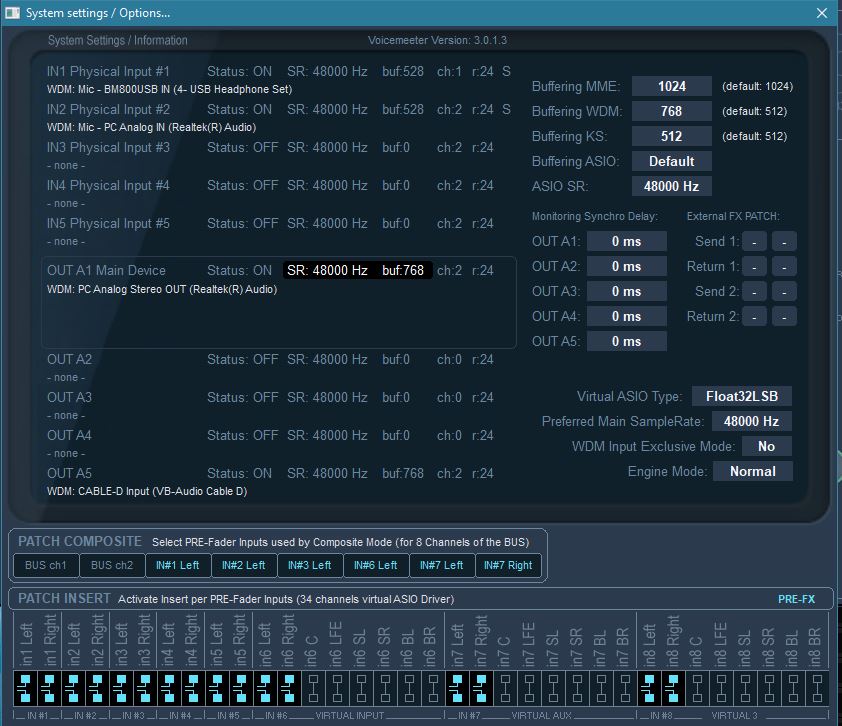Set OUT A3 monitoring delay value
842x726 pixels.
[627, 292]
